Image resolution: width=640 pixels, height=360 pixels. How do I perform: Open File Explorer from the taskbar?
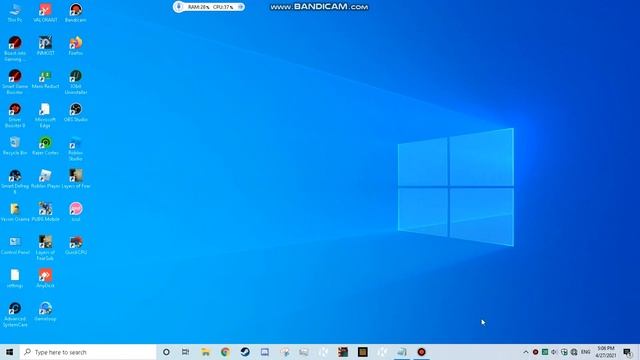[x=205, y=352]
